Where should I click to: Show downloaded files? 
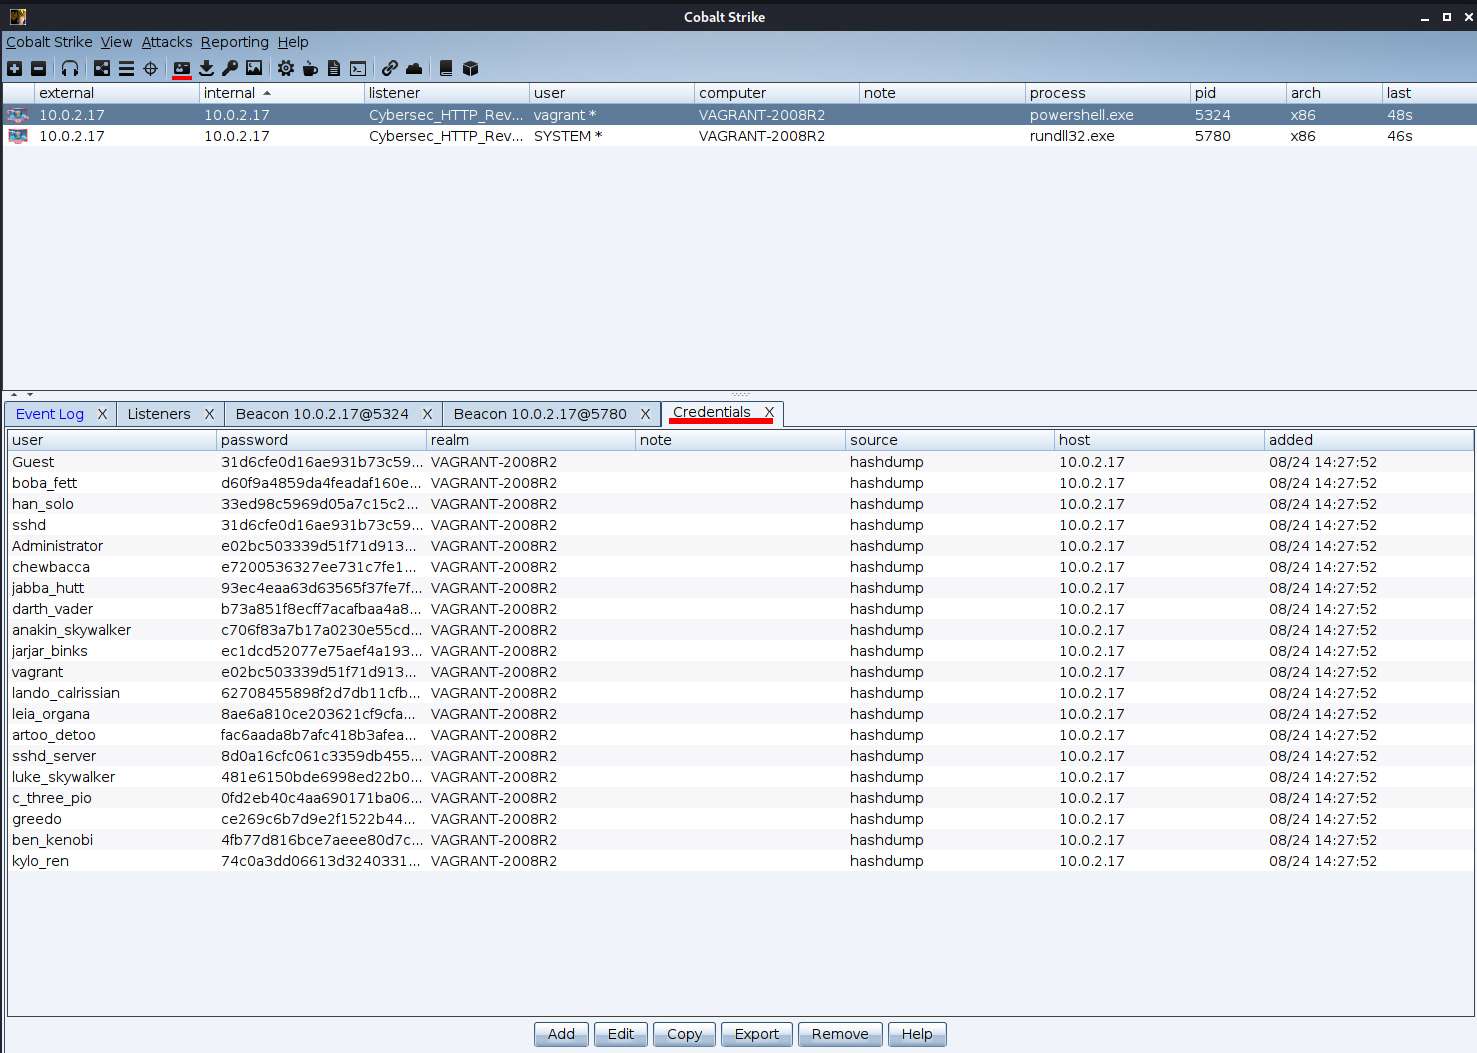[206, 68]
